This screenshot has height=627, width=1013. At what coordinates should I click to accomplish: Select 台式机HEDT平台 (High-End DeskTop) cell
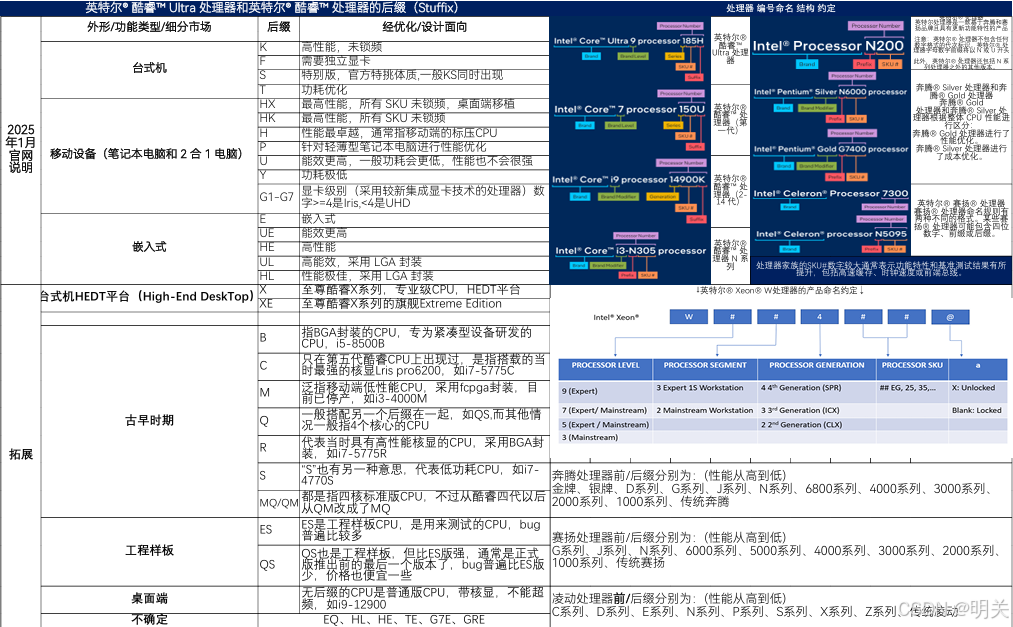(149, 297)
